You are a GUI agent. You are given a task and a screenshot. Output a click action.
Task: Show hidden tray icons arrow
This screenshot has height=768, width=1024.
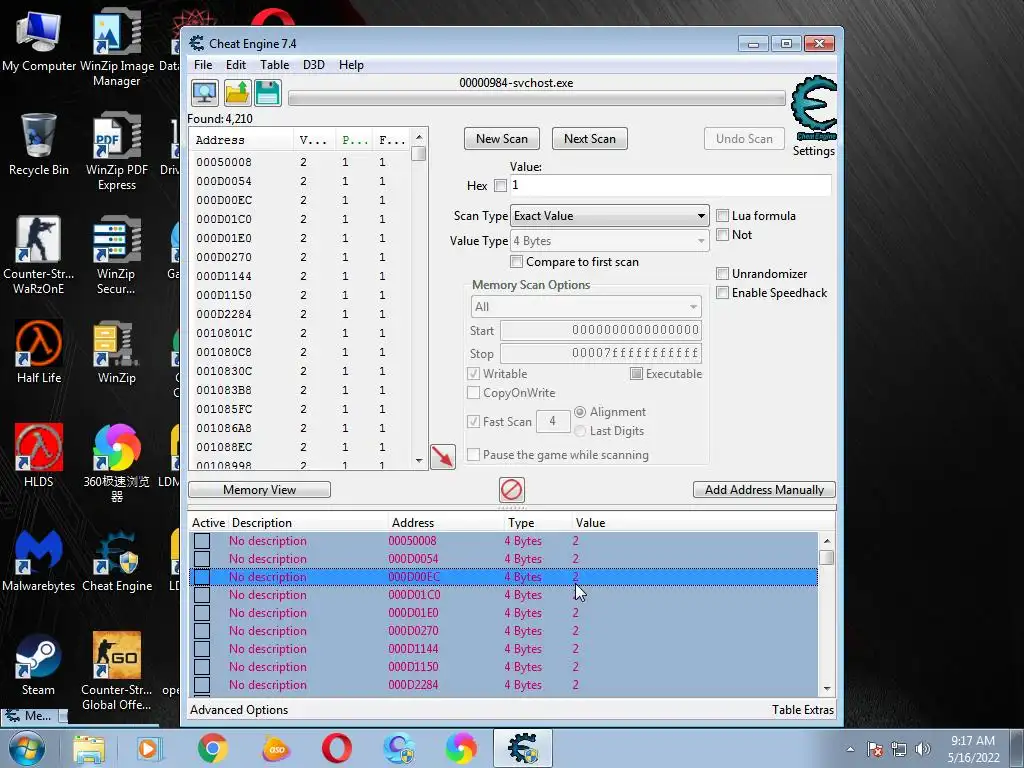pyautogui.click(x=850, y=749)
